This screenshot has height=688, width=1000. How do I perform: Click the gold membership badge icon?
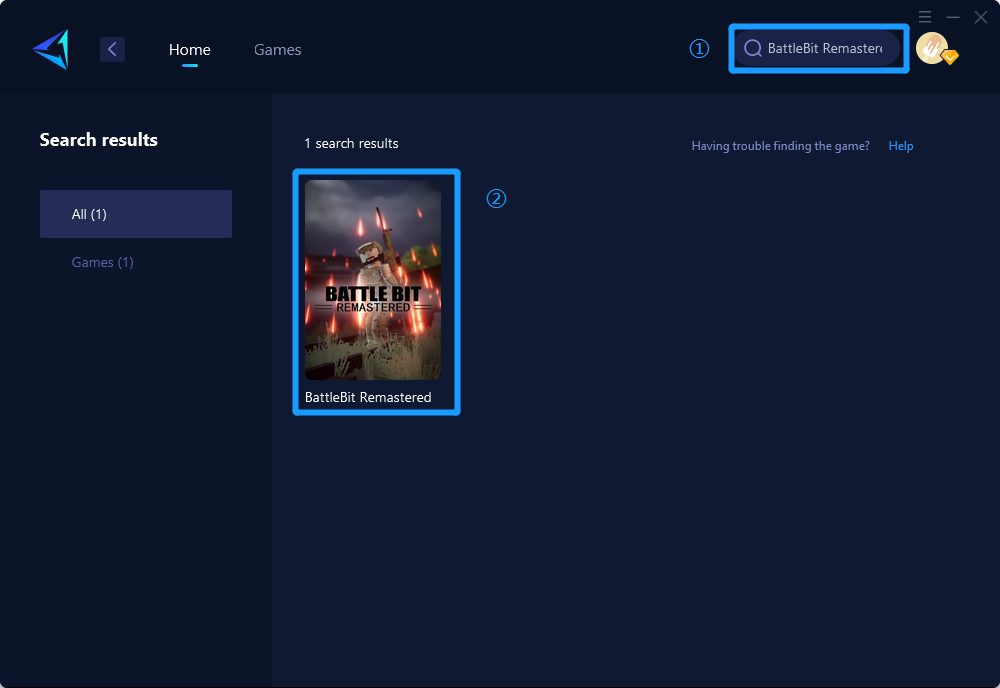point(950,57)
